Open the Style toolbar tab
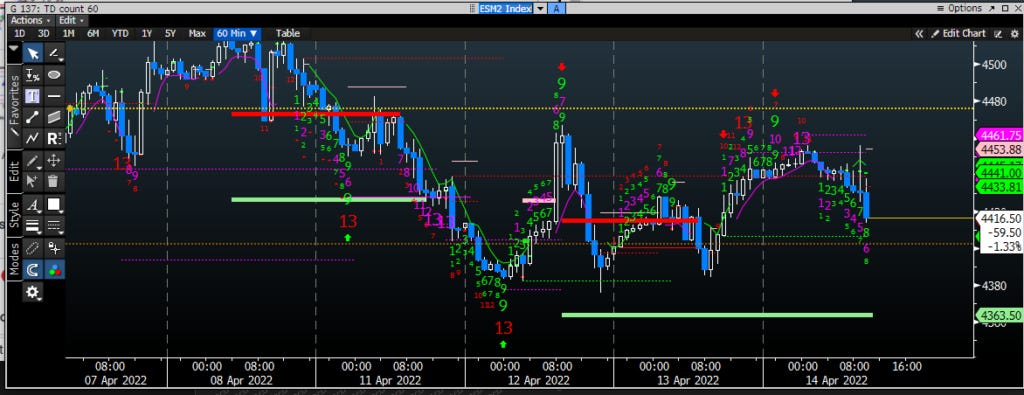Image resolution: width=1024 pixels, height=395 pixels. tap(14, 214)
